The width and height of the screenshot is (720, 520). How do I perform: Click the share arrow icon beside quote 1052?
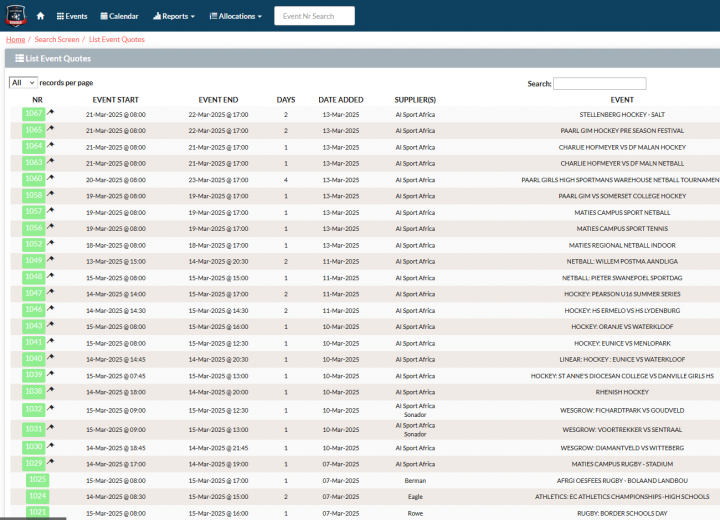click(51, 243)
